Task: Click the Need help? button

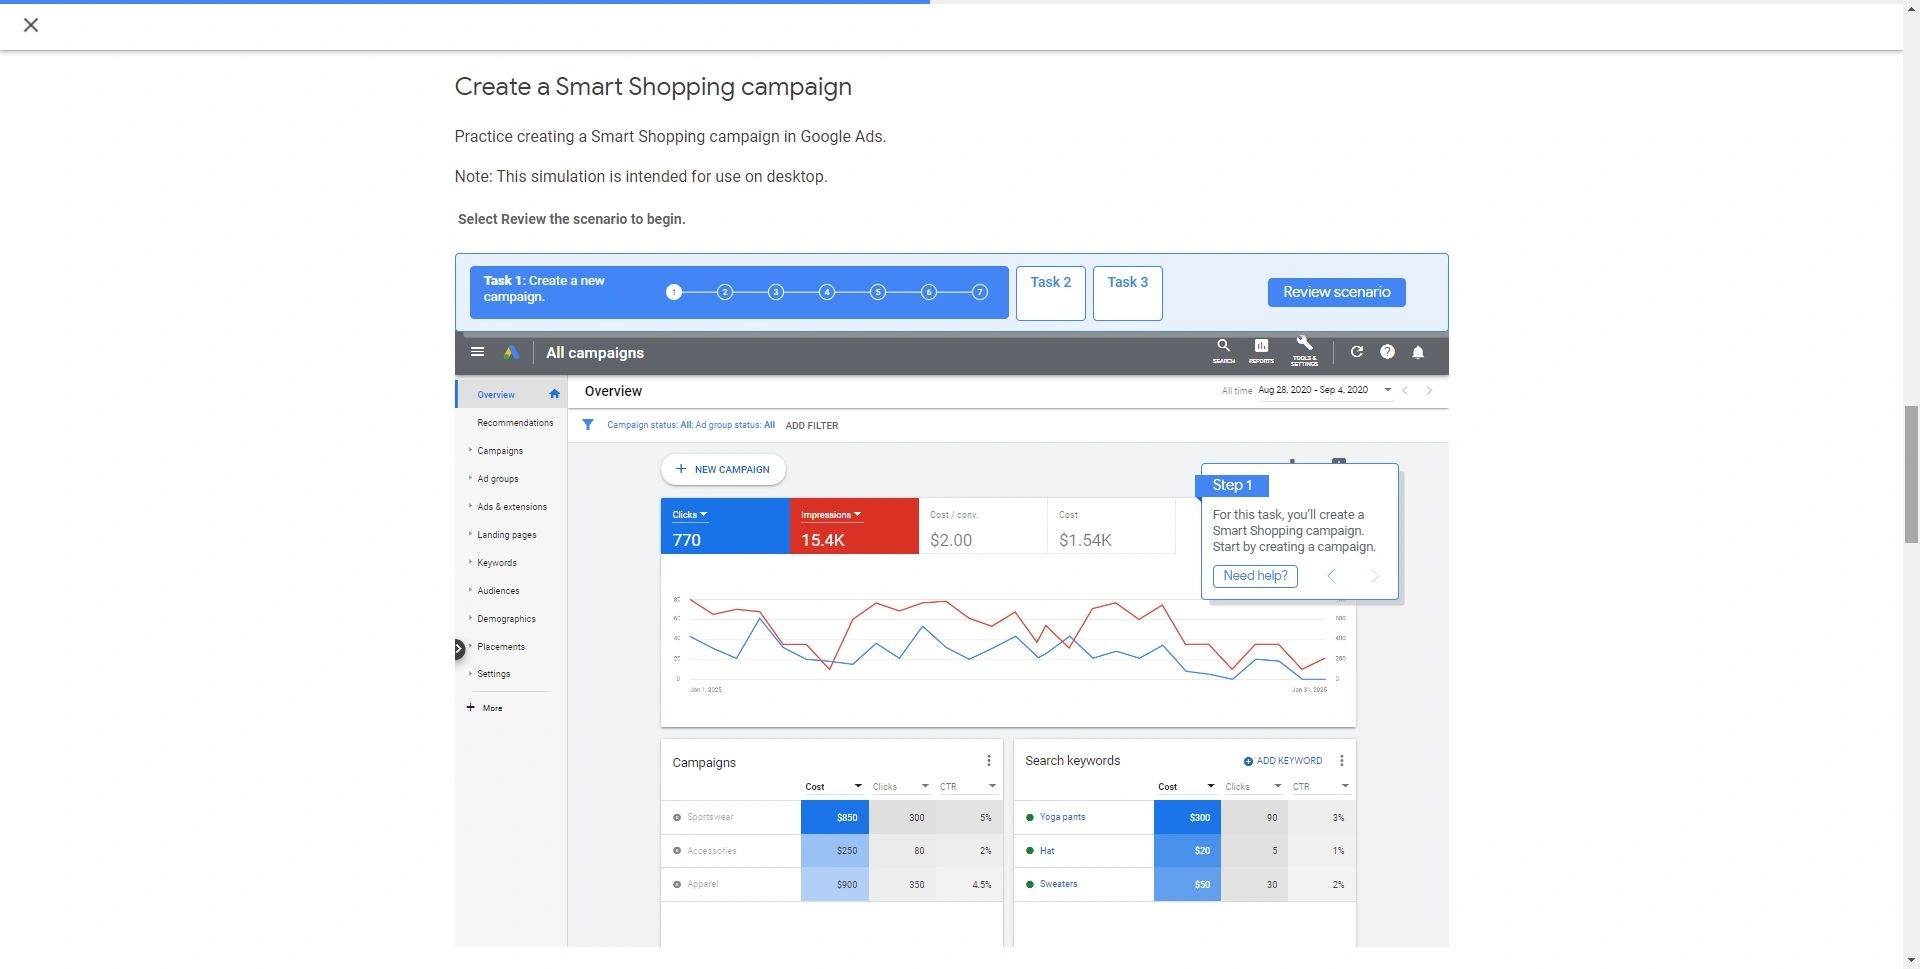Action: click(1255, 576)
